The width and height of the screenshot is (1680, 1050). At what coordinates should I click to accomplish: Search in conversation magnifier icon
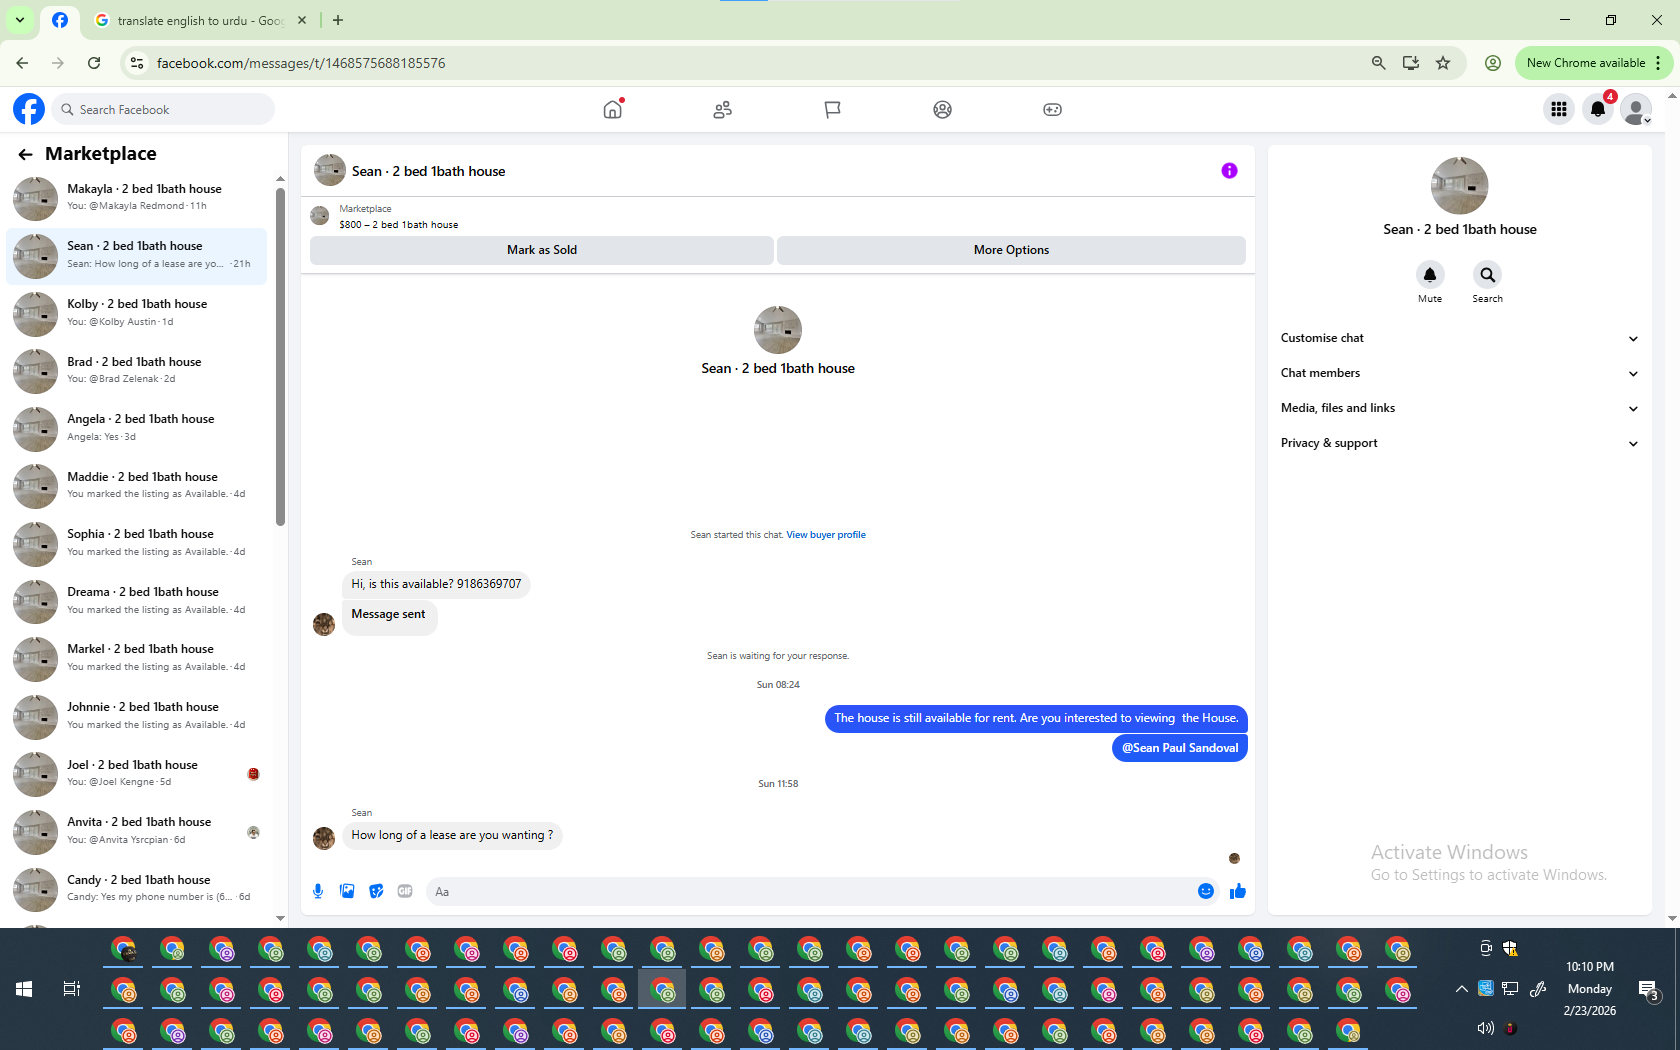click(1487, 275)
